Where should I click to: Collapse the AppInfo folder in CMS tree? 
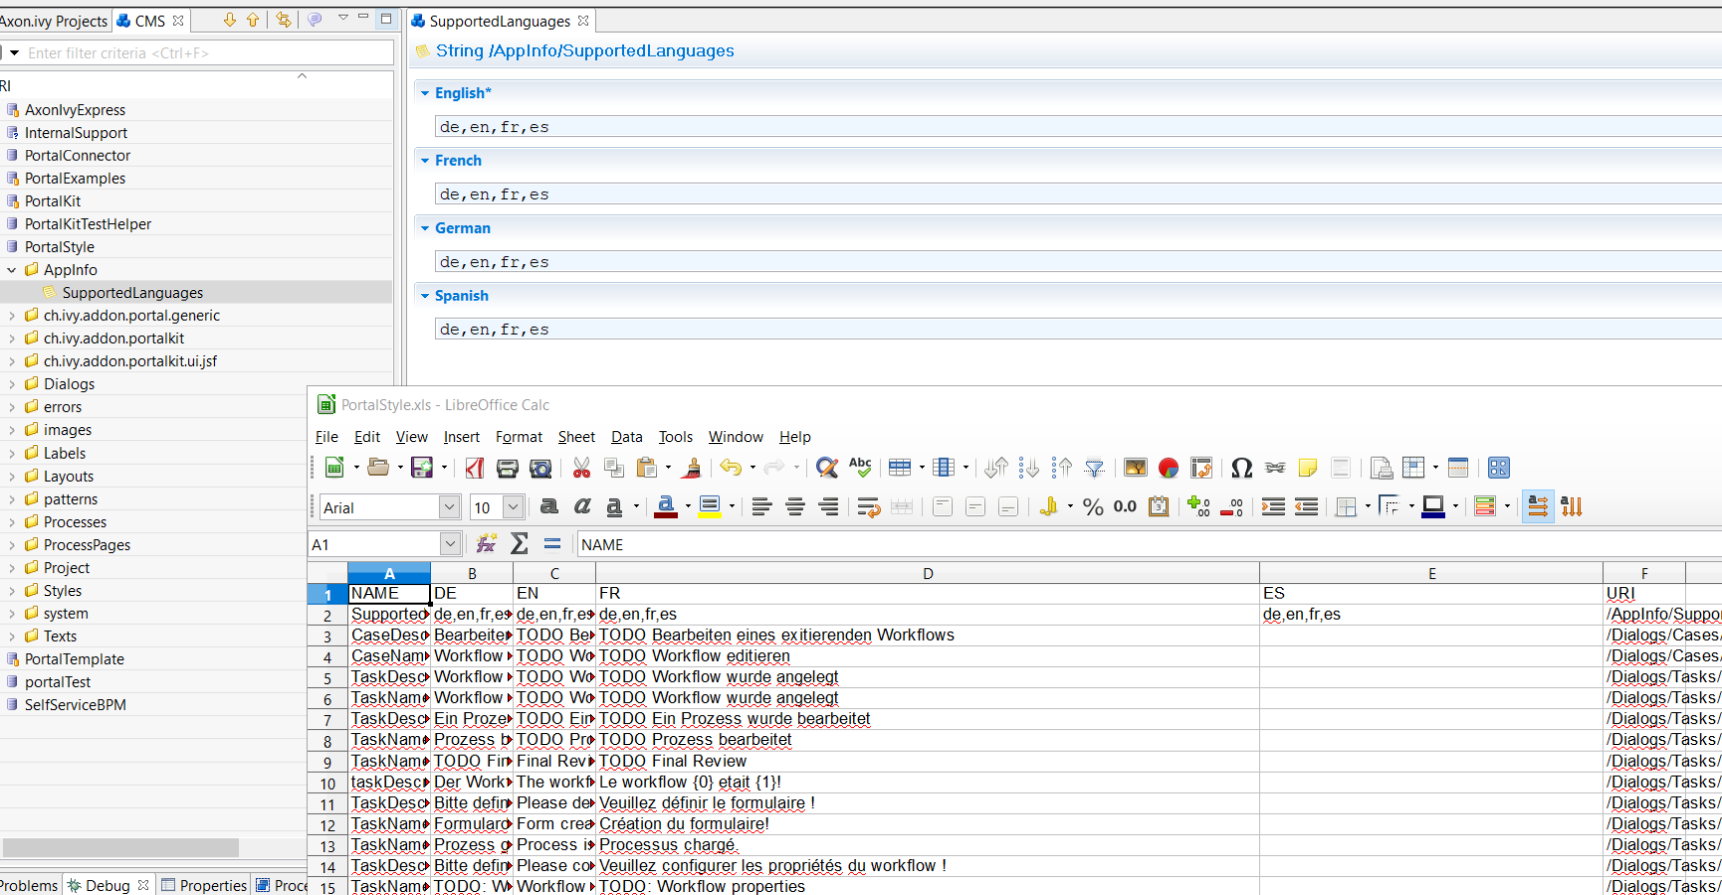tap(12, 270)
